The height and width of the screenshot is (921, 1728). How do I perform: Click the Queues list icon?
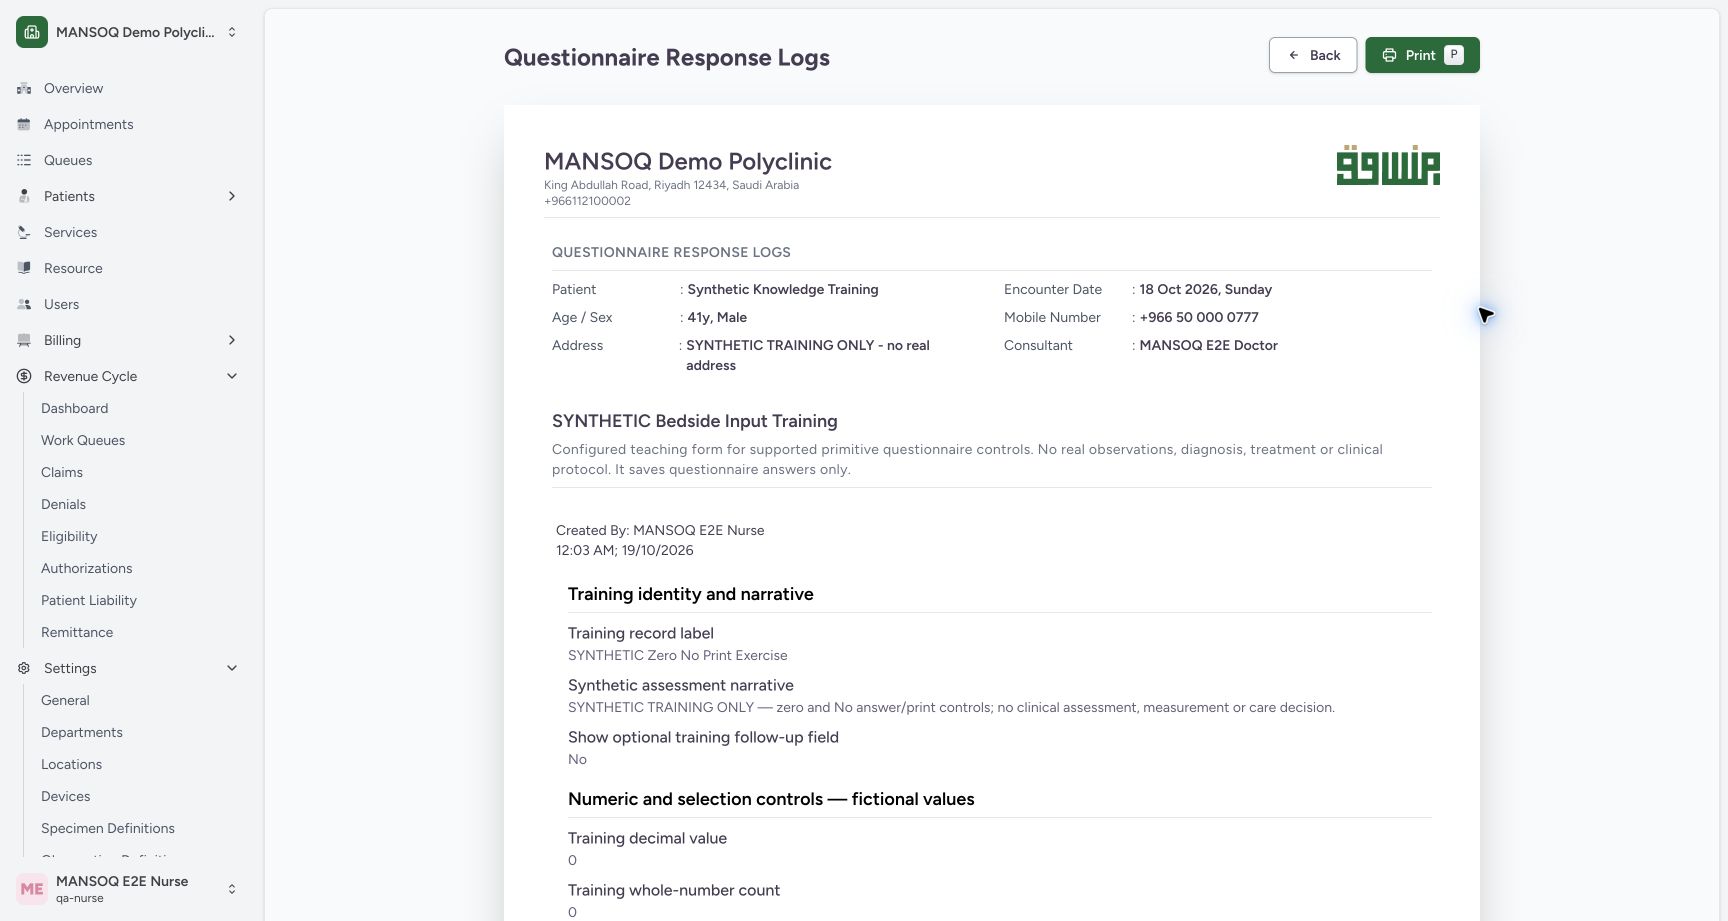tap(24, 160)
